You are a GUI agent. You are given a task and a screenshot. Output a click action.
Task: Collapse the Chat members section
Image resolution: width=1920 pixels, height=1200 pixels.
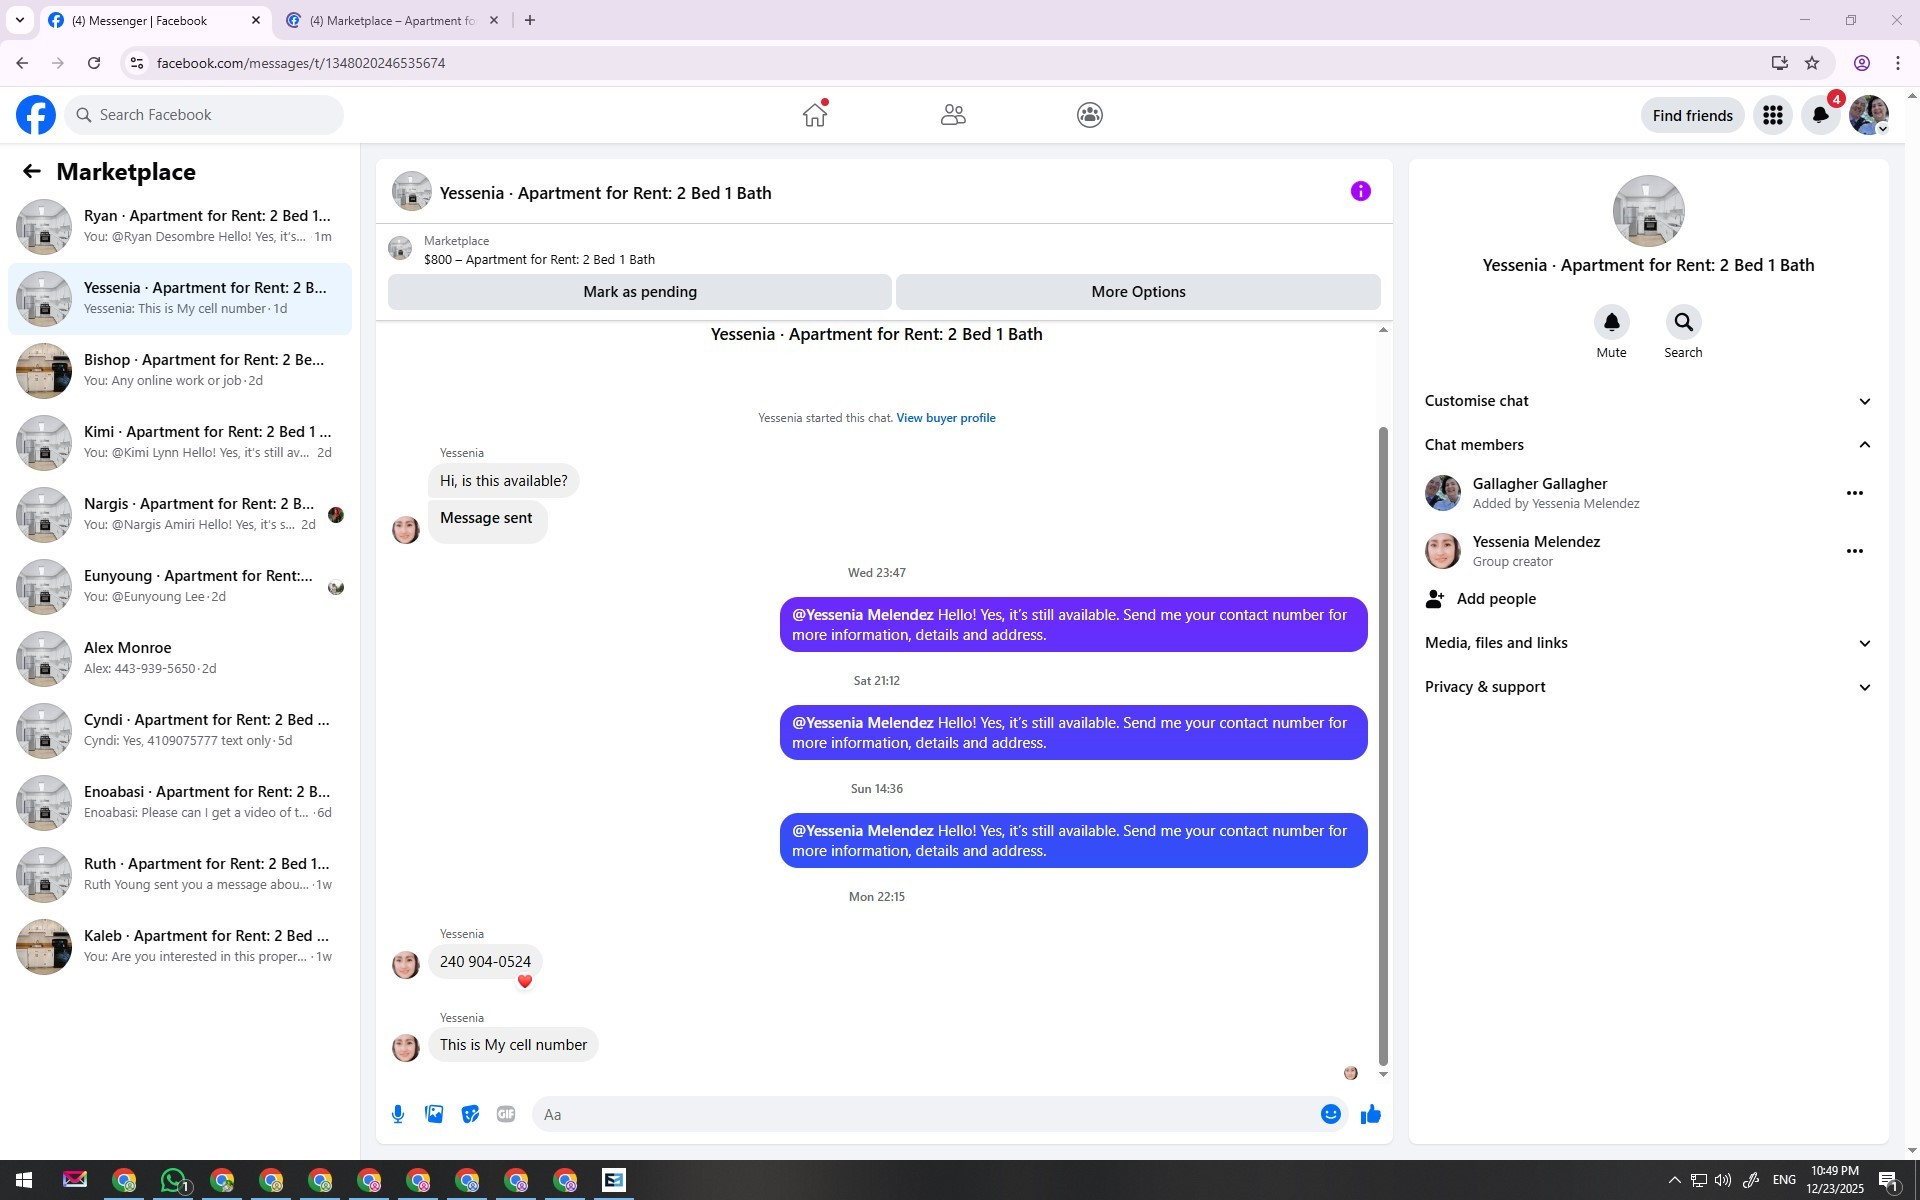pyautogui.click(x=1864, y=445)
